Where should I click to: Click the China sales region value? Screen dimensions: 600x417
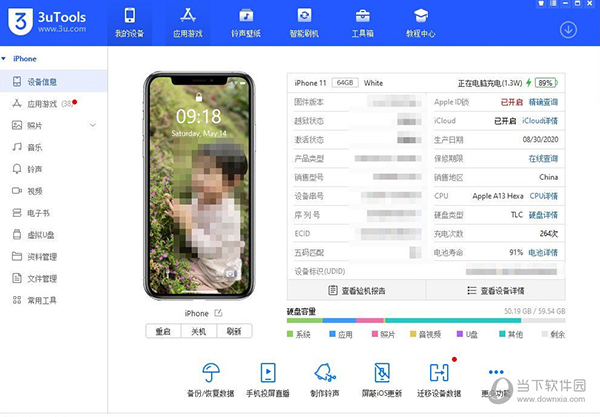[x=549, y=177]
